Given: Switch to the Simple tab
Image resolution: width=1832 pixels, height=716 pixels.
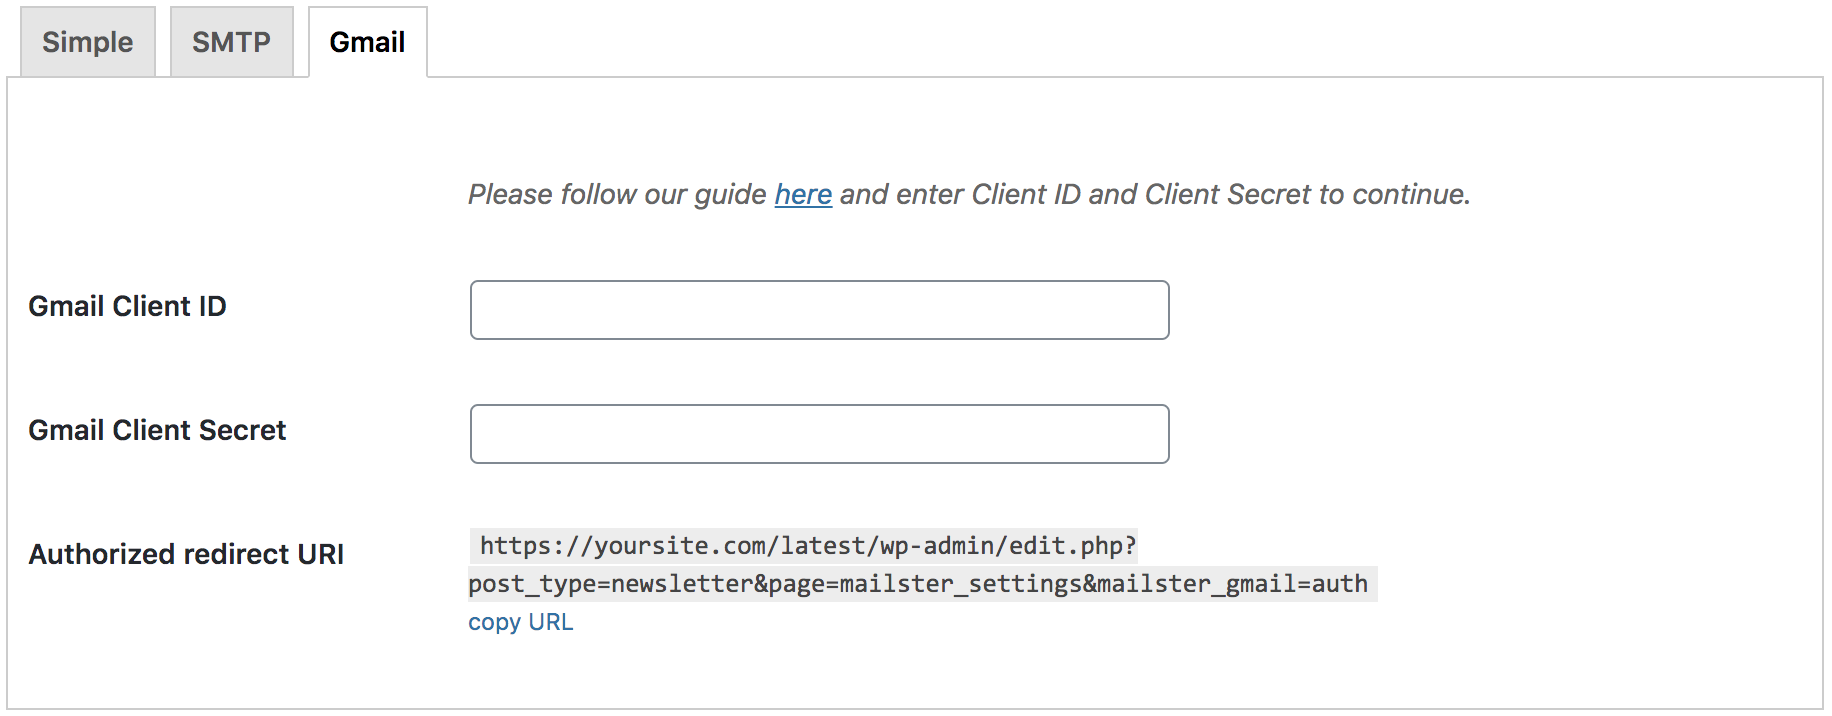Looking at the screenshot, I should pos(88,42).
